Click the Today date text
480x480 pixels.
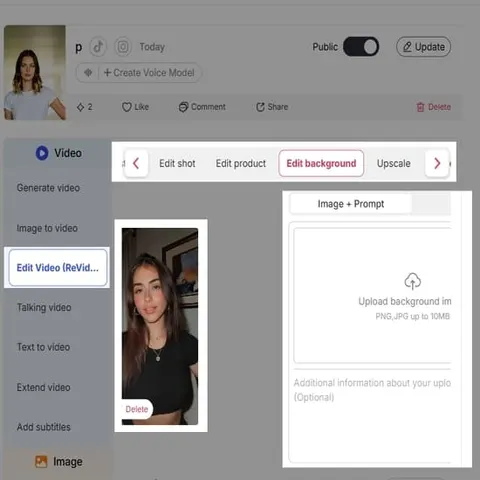click(152, 47)
